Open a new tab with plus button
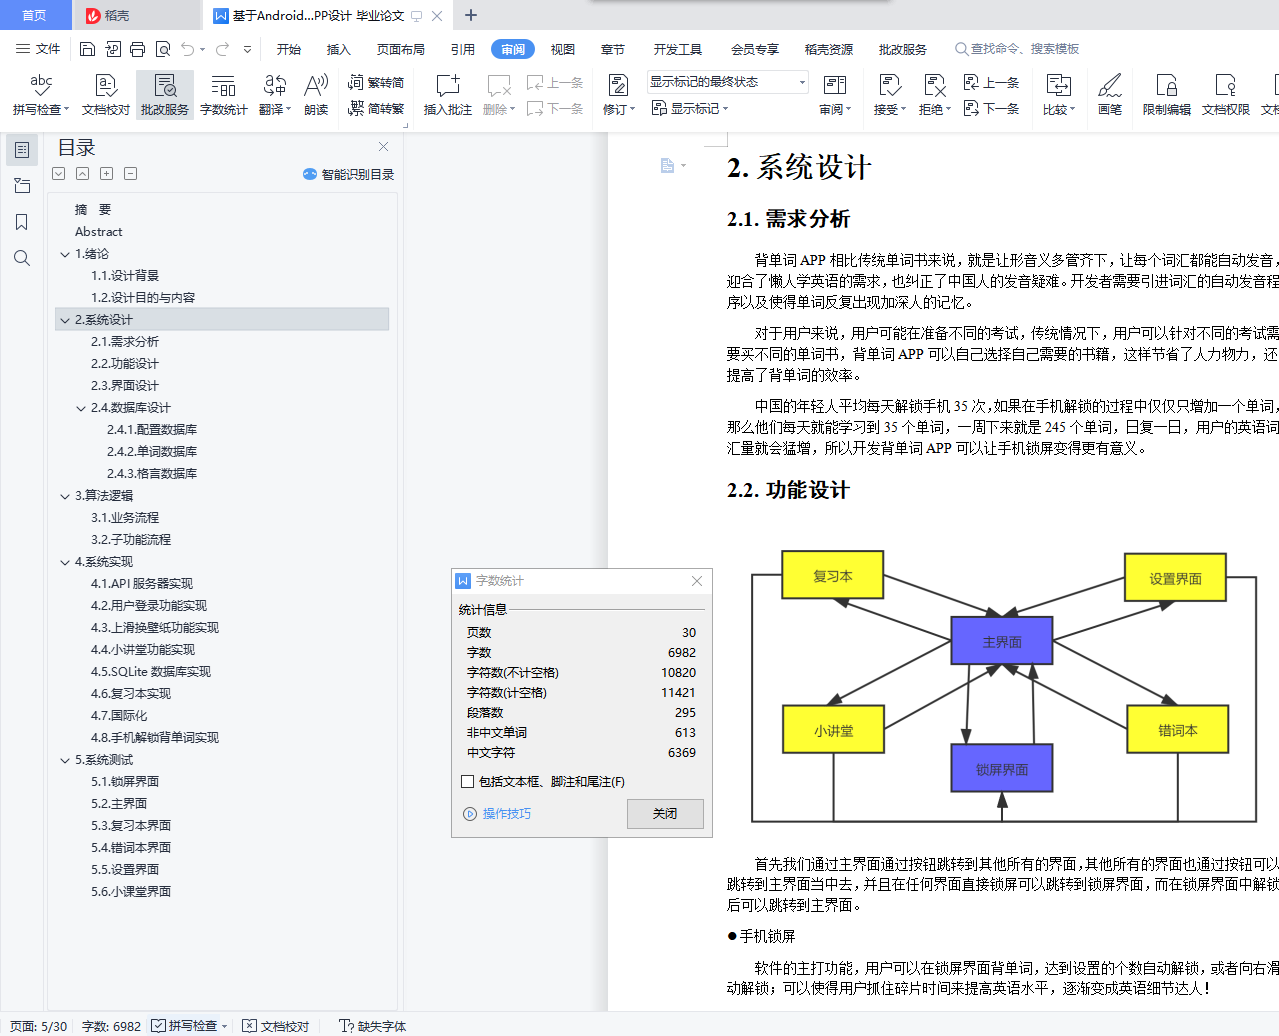1279x1036 pixels. pyautogui.click(x=471, y=15)
